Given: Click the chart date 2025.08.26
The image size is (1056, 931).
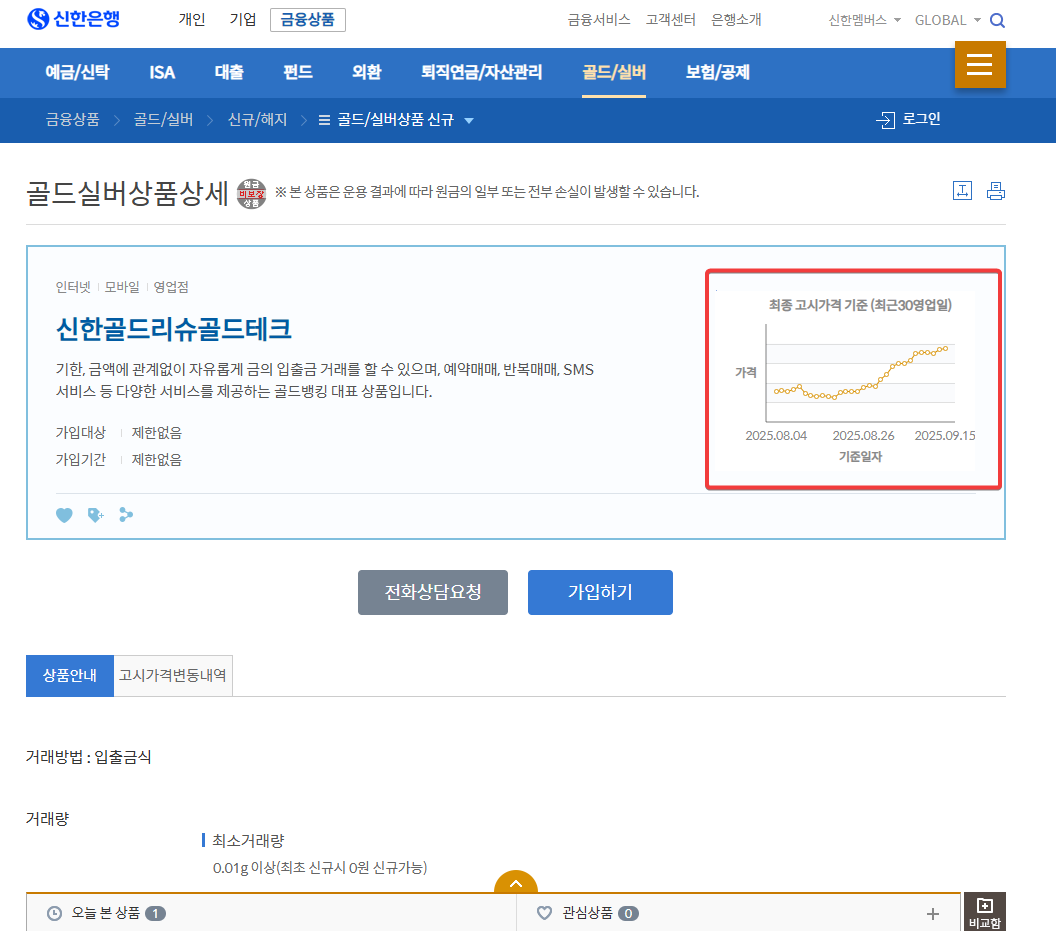Looking at the screenshot, I should tap(863, 436).
